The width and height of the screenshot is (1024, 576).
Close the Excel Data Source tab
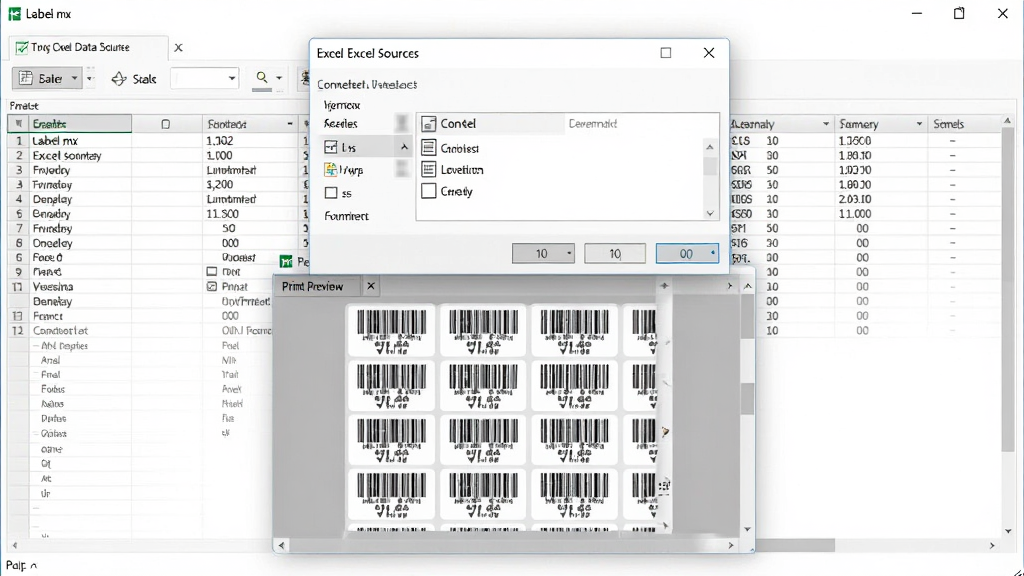pyautogui.click(x=178, y=48)
